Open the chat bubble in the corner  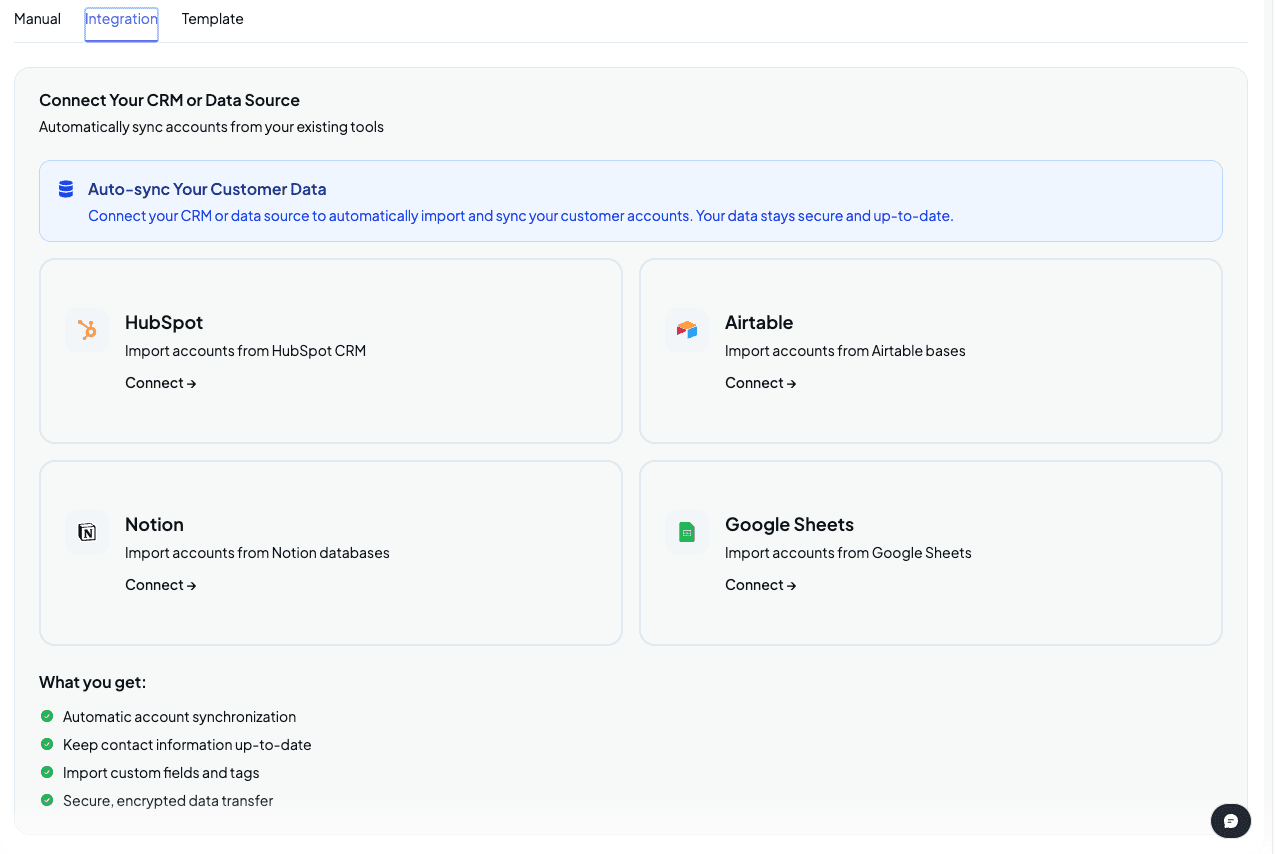[1230, 821]
